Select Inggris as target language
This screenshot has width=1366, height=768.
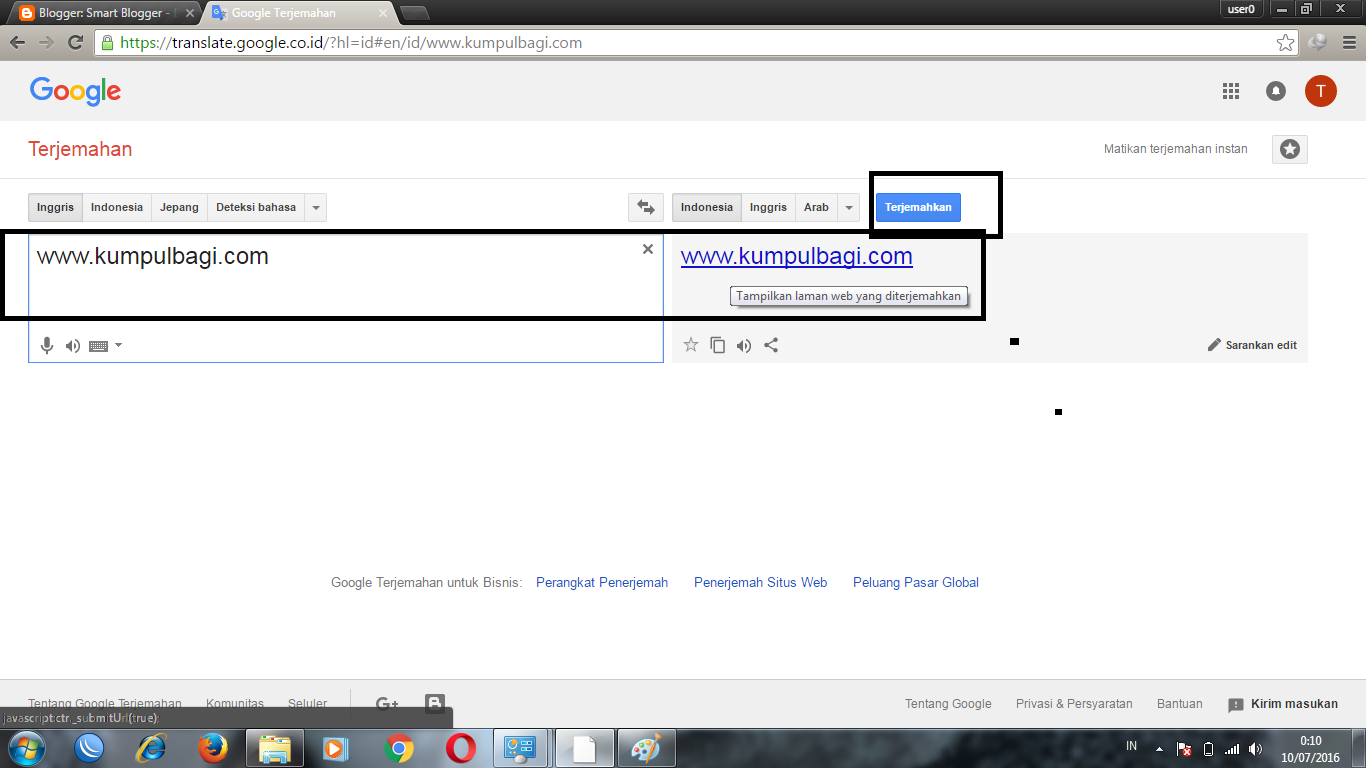768,207
